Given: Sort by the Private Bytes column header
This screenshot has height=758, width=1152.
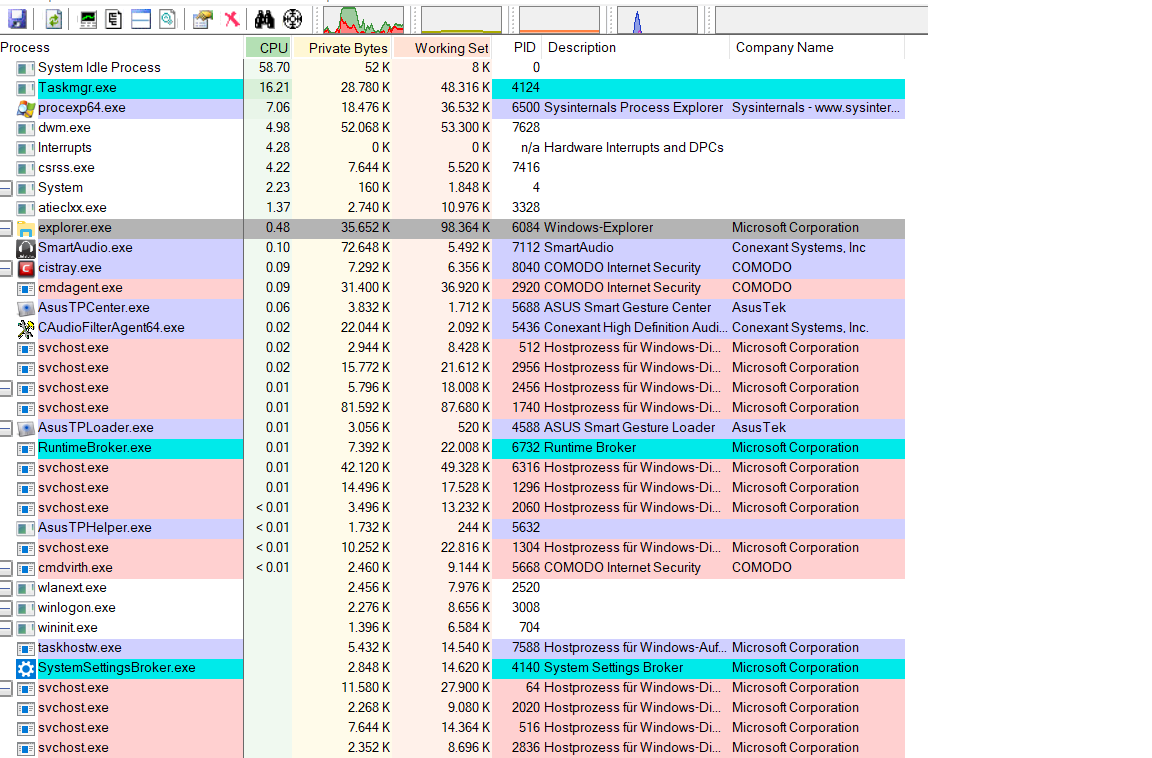Looking at the screenshot, I should (x=342, y=48).
